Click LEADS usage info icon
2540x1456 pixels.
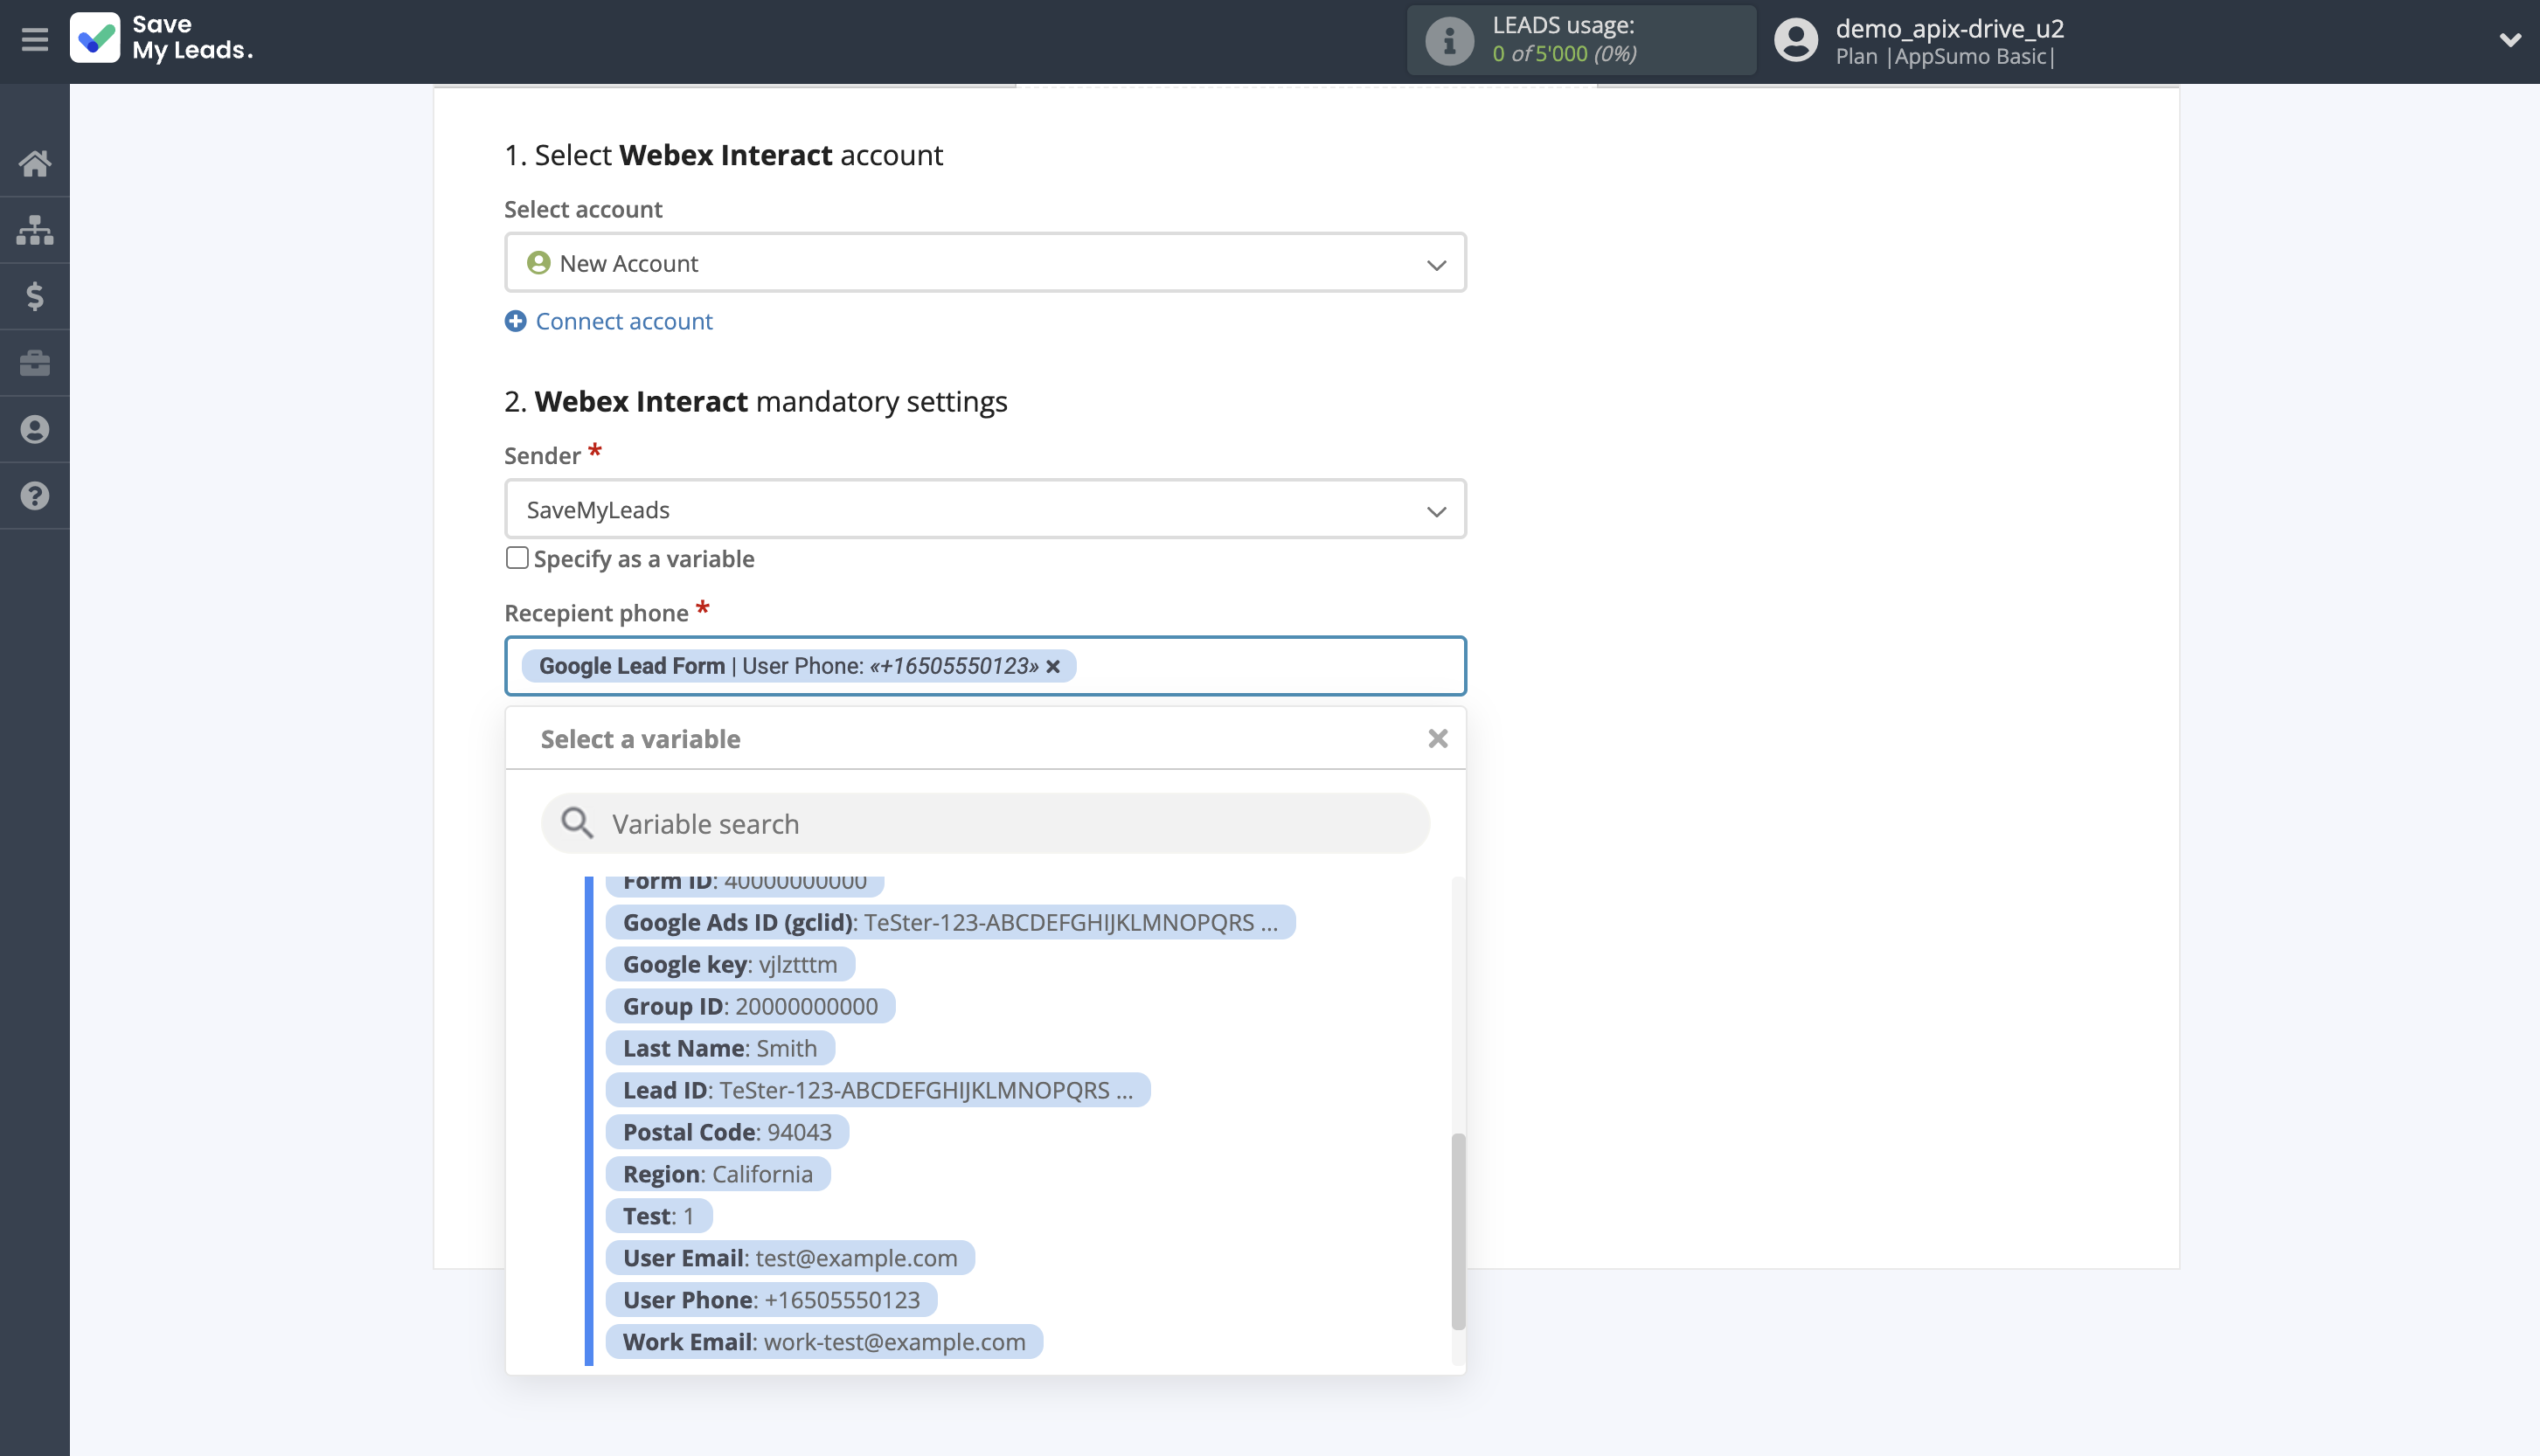click(x=1448, y=41)
